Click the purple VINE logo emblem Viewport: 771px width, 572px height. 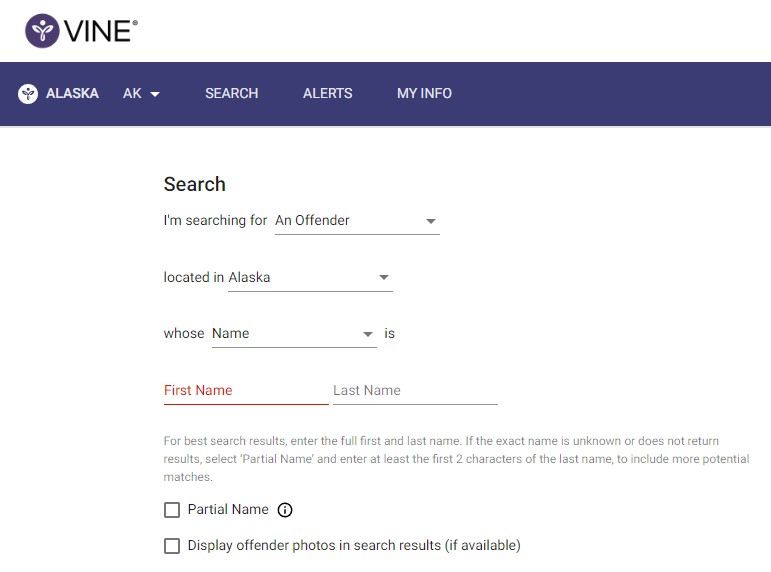tap(42, 31)
